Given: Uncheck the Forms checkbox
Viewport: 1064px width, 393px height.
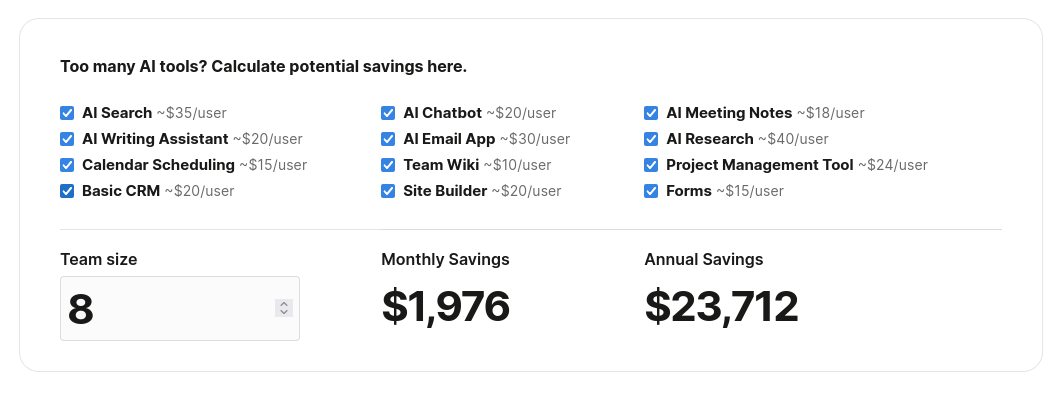Looking at the screenshot, I should tap(651, 191).
